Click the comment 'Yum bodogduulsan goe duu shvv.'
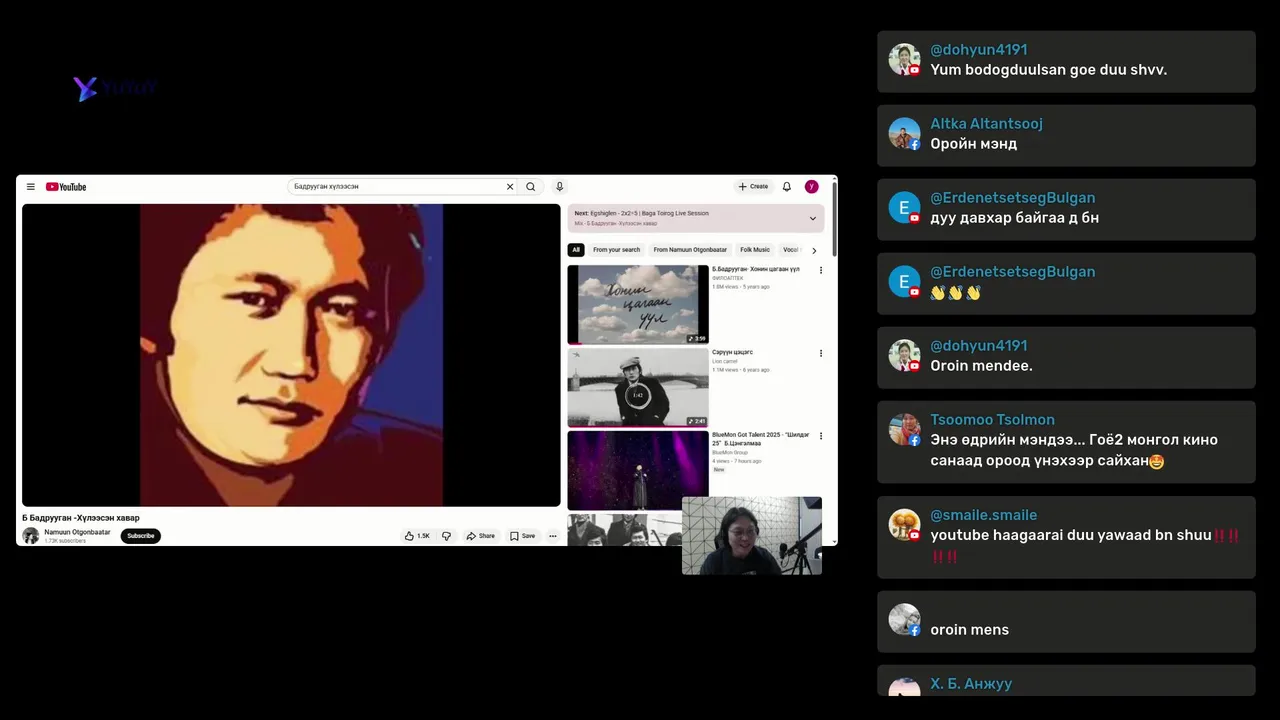The height and width of the screenshot is (720, 1280). pos(1048,70)
